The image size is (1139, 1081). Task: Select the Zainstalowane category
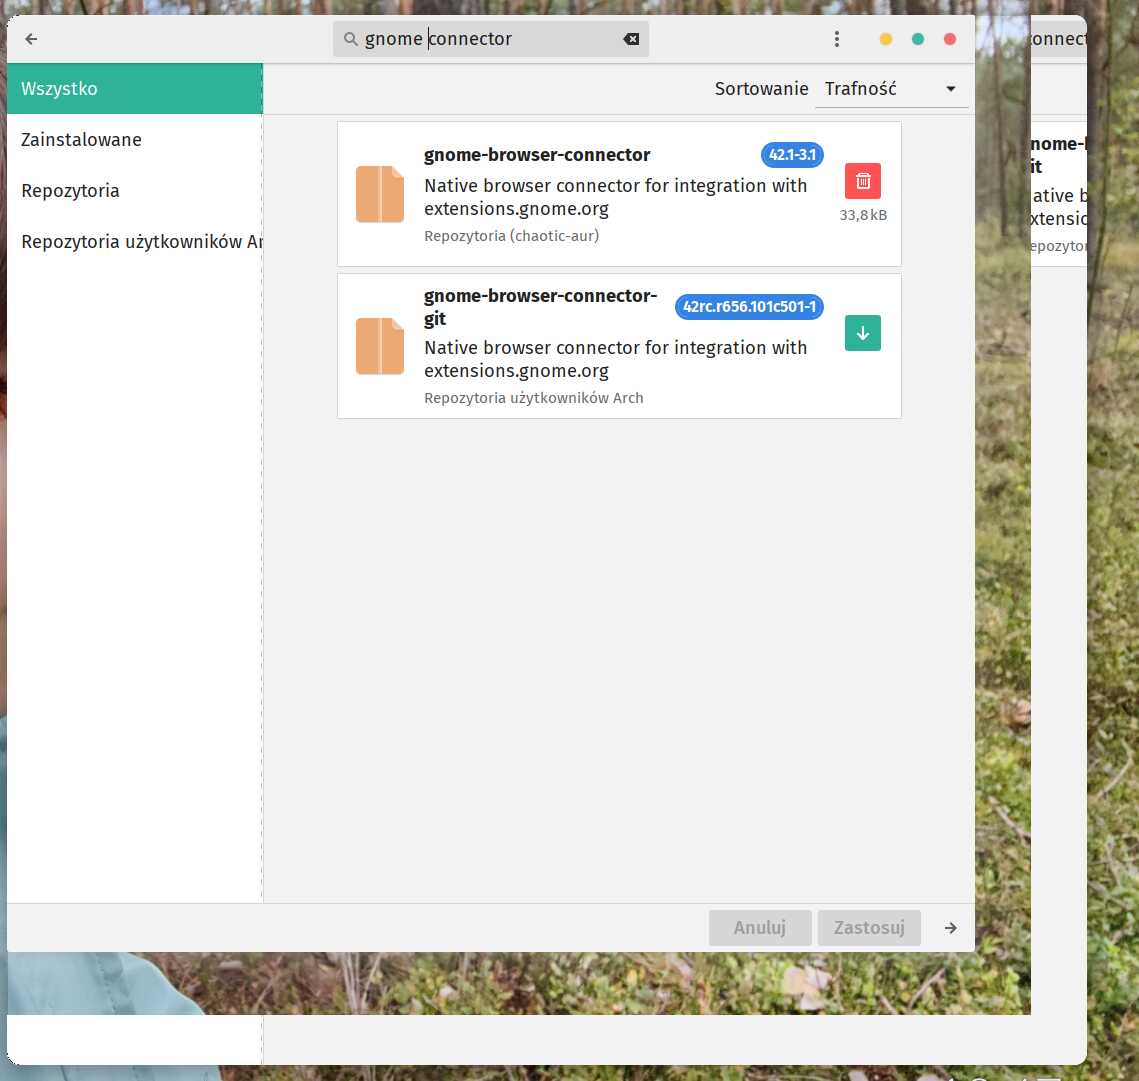[135, 139]
